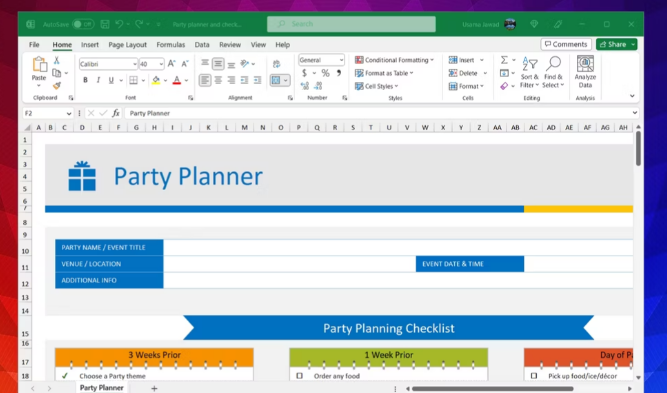Viewport: 667px width, 393px height.
Task: Toggle the Order any food checkbox
Action: click(299, 376)
